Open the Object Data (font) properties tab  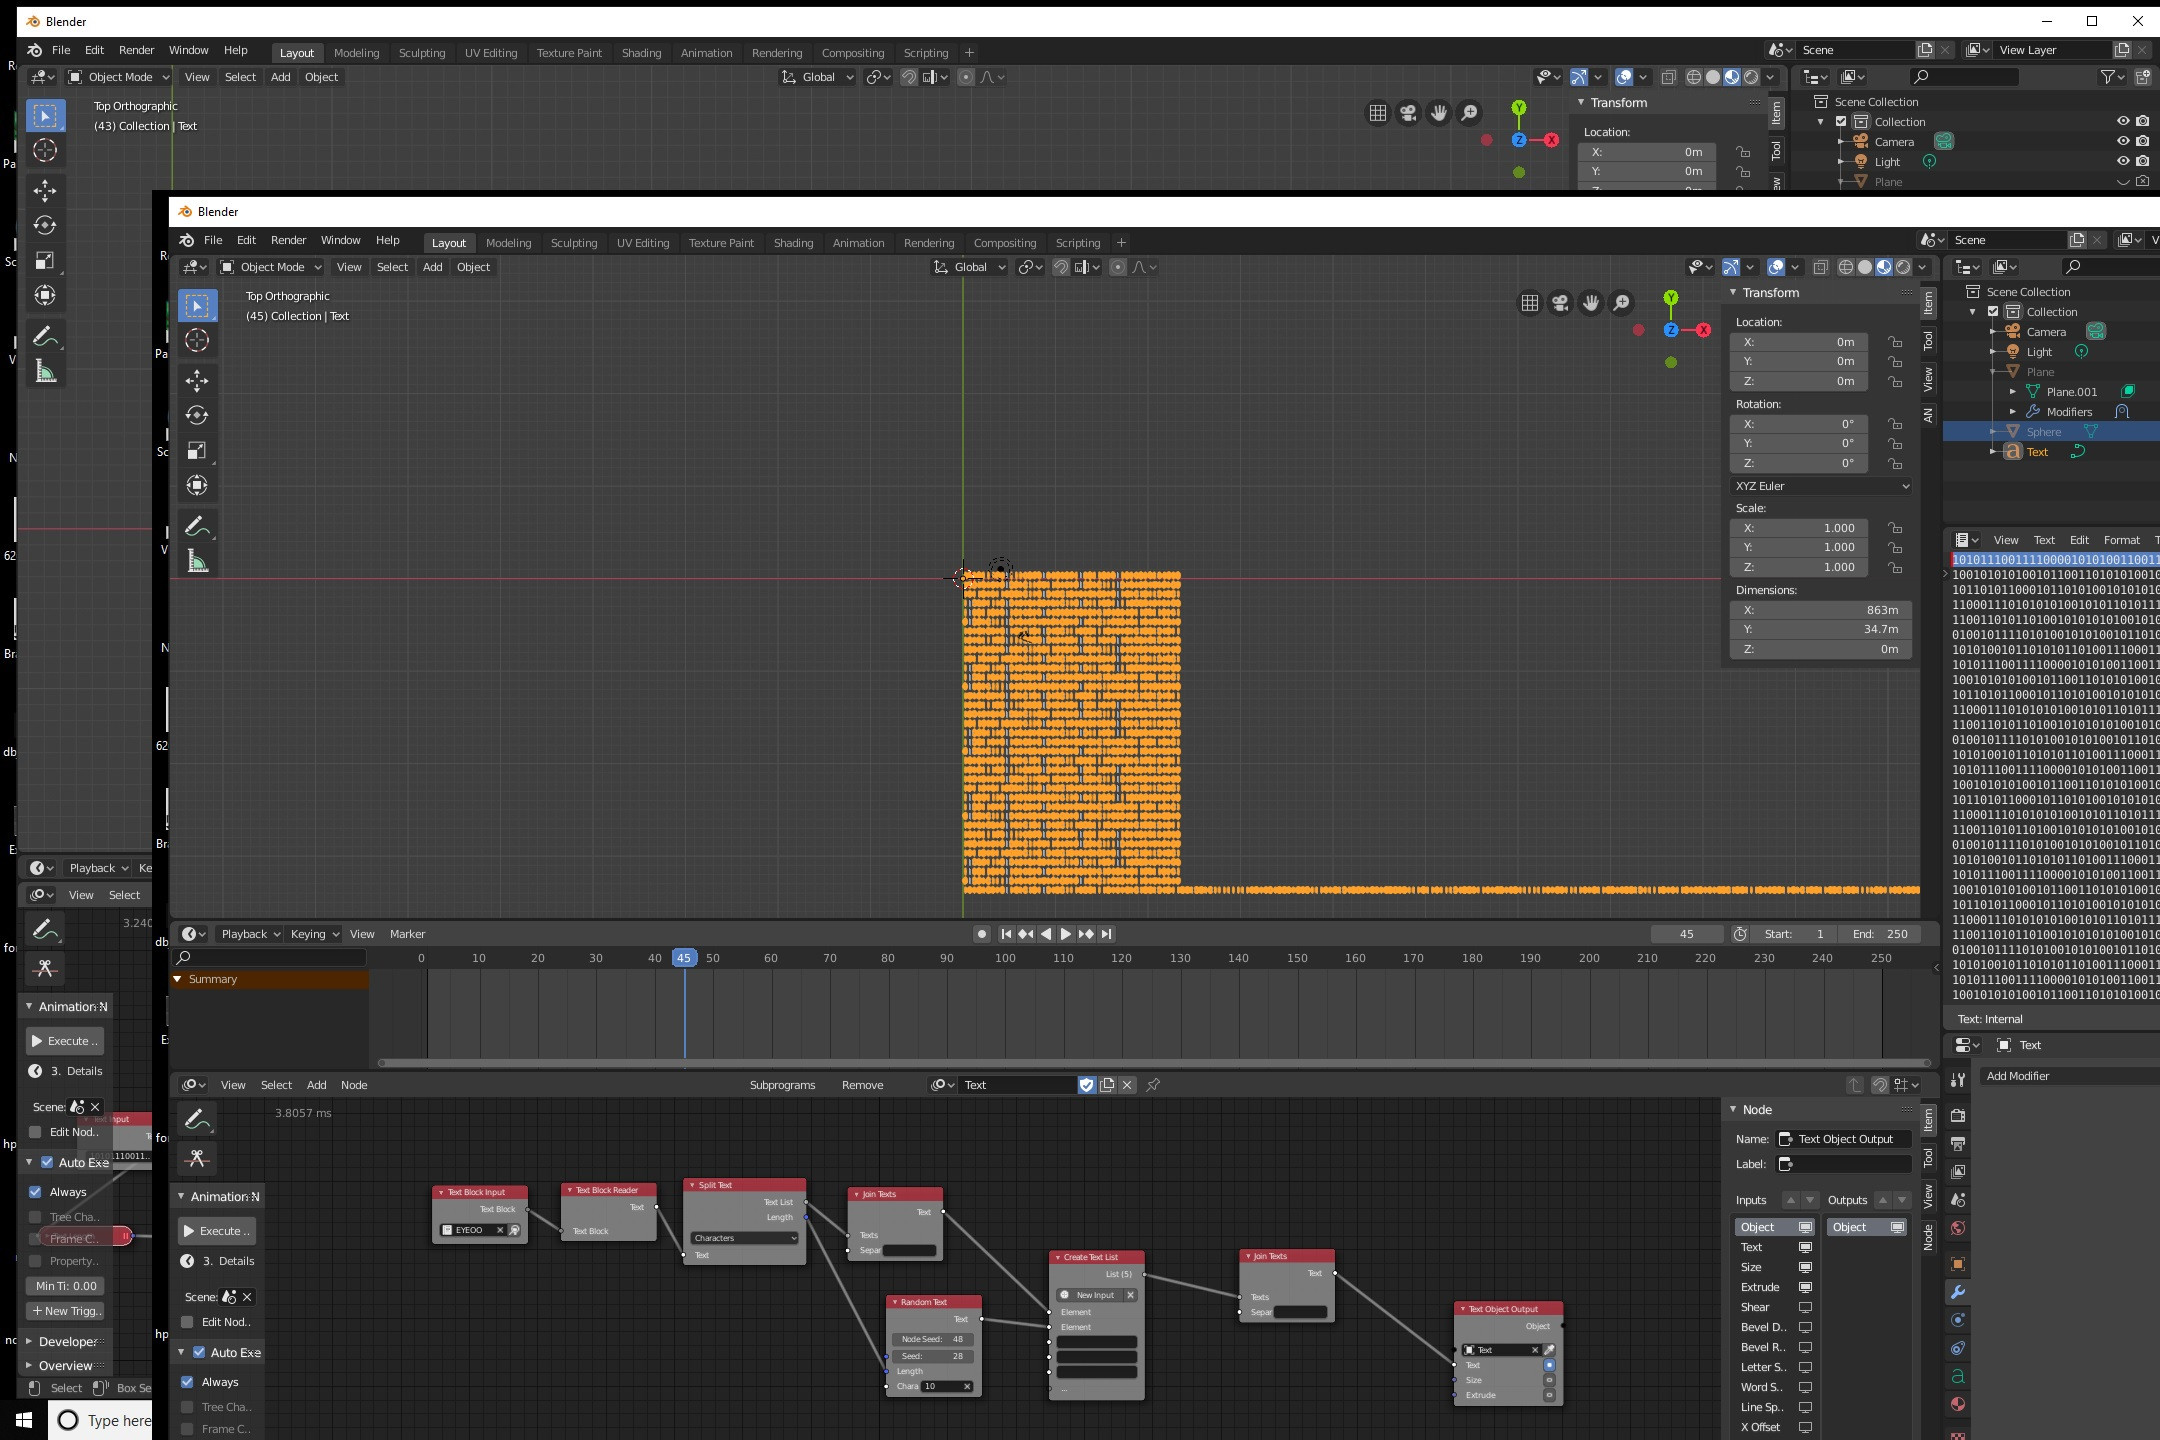tap(1958, 1376)
